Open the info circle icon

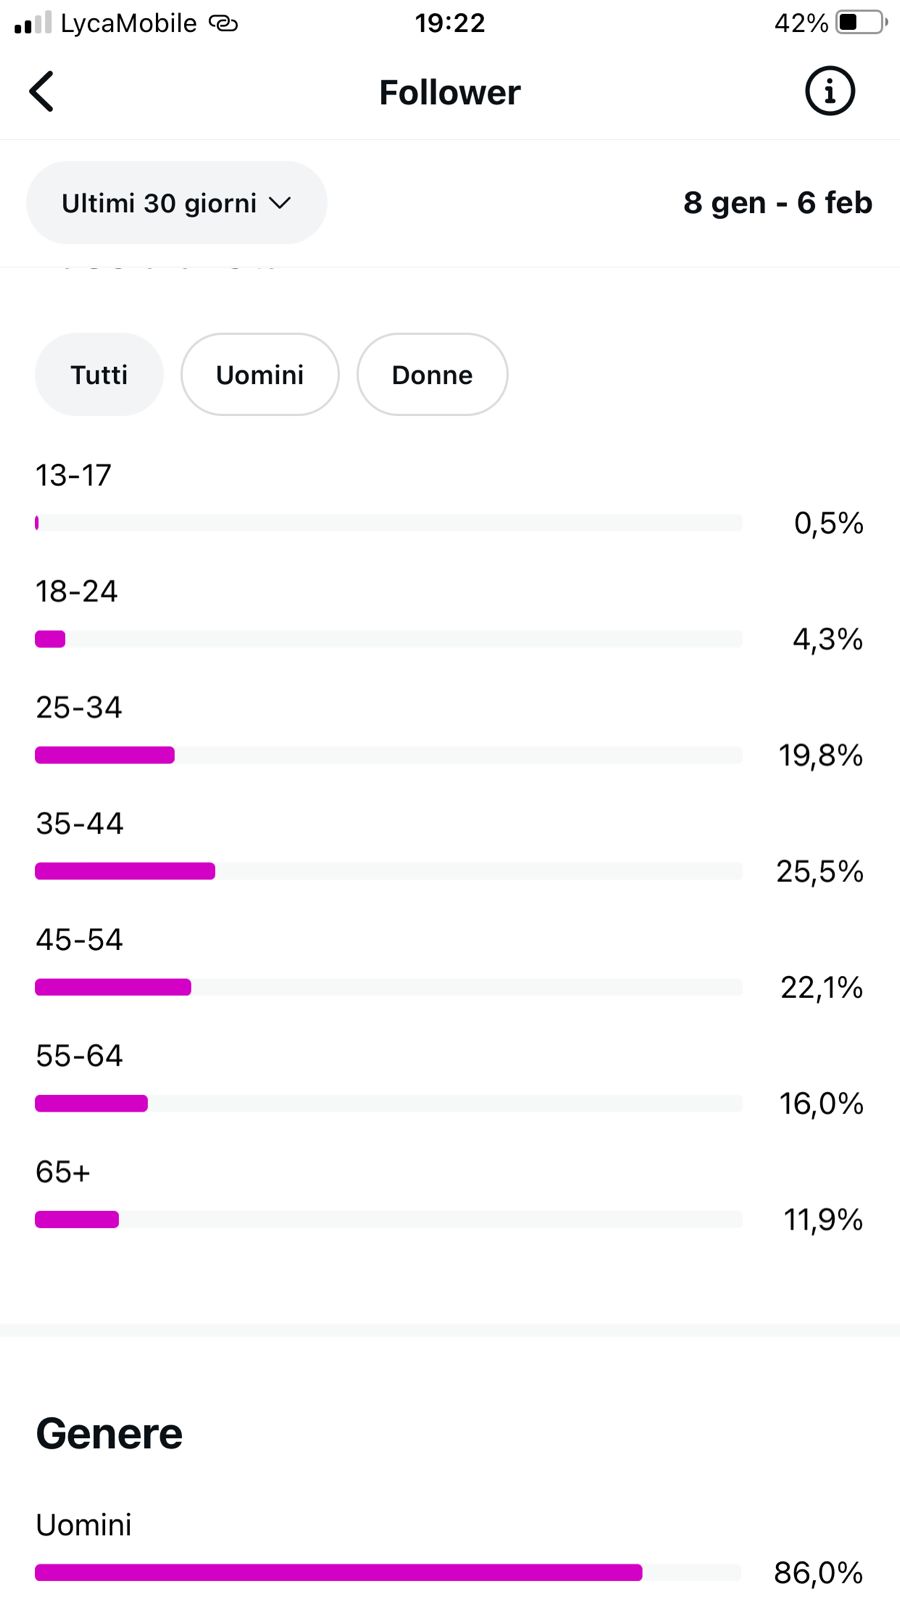point(829,92)
